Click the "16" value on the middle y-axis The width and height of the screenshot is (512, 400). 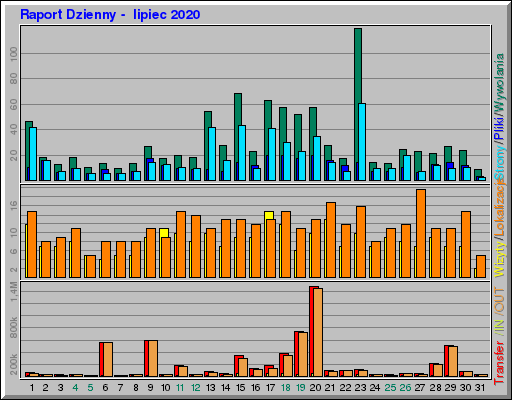(14, 205)
